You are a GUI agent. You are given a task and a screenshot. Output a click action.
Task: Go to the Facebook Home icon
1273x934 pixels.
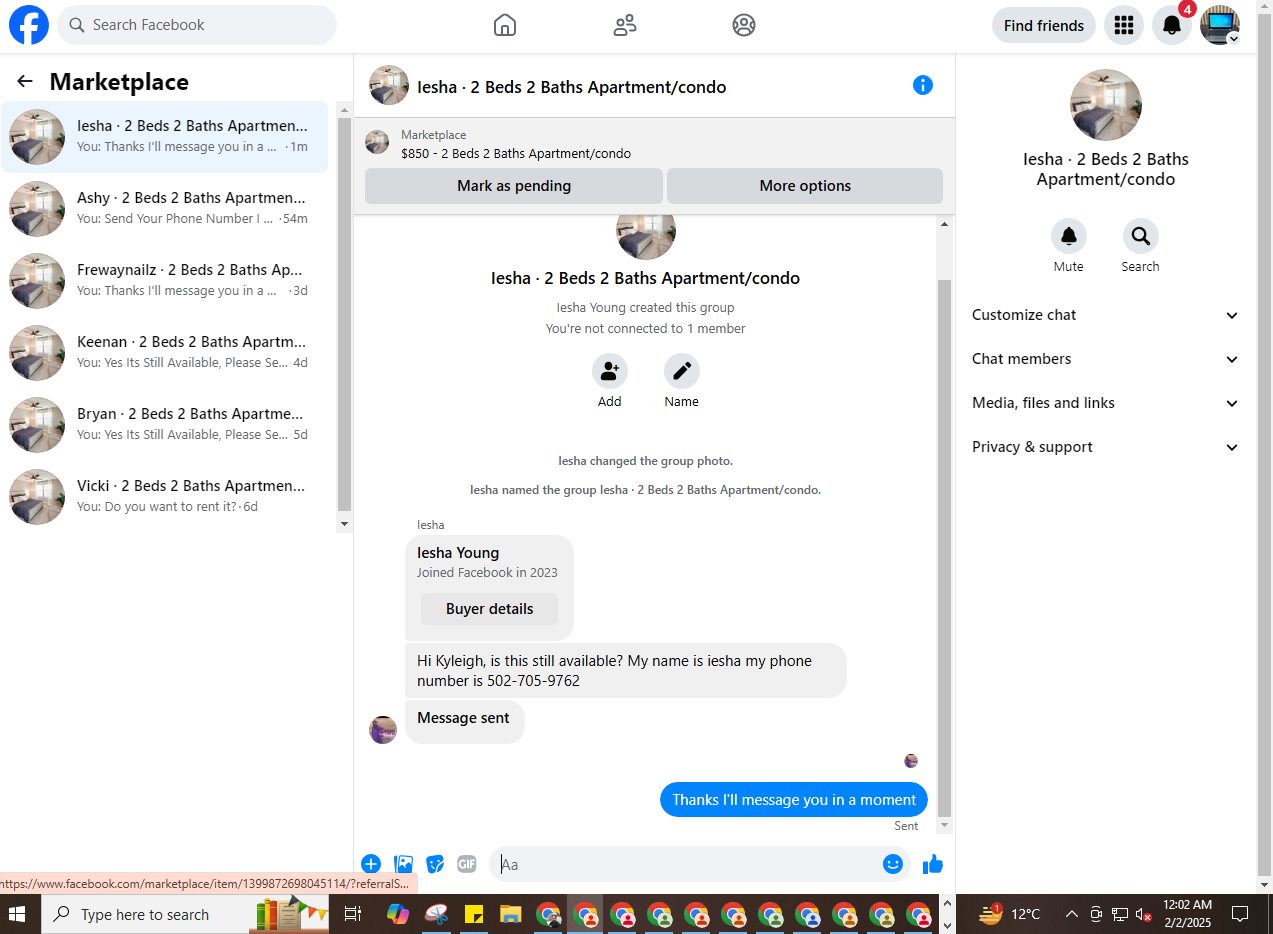point(505,25)
